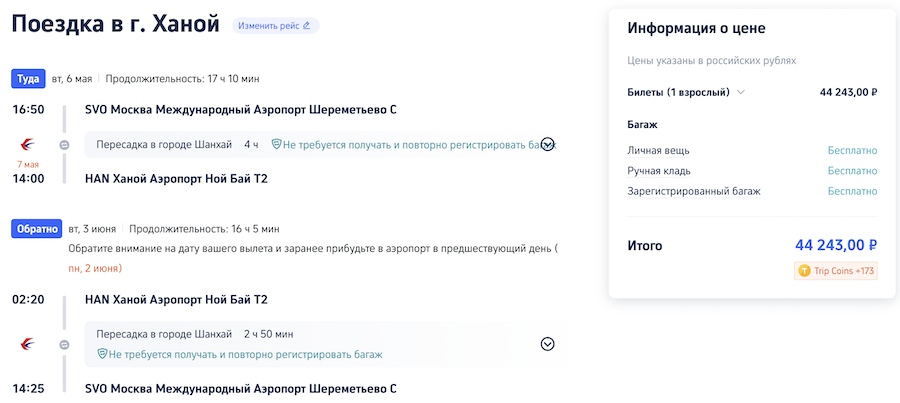Click the Trip Coins +173 badge
The width and height of the screenshot is (900, 403).
pyautogui.click(x=835, y=271)
